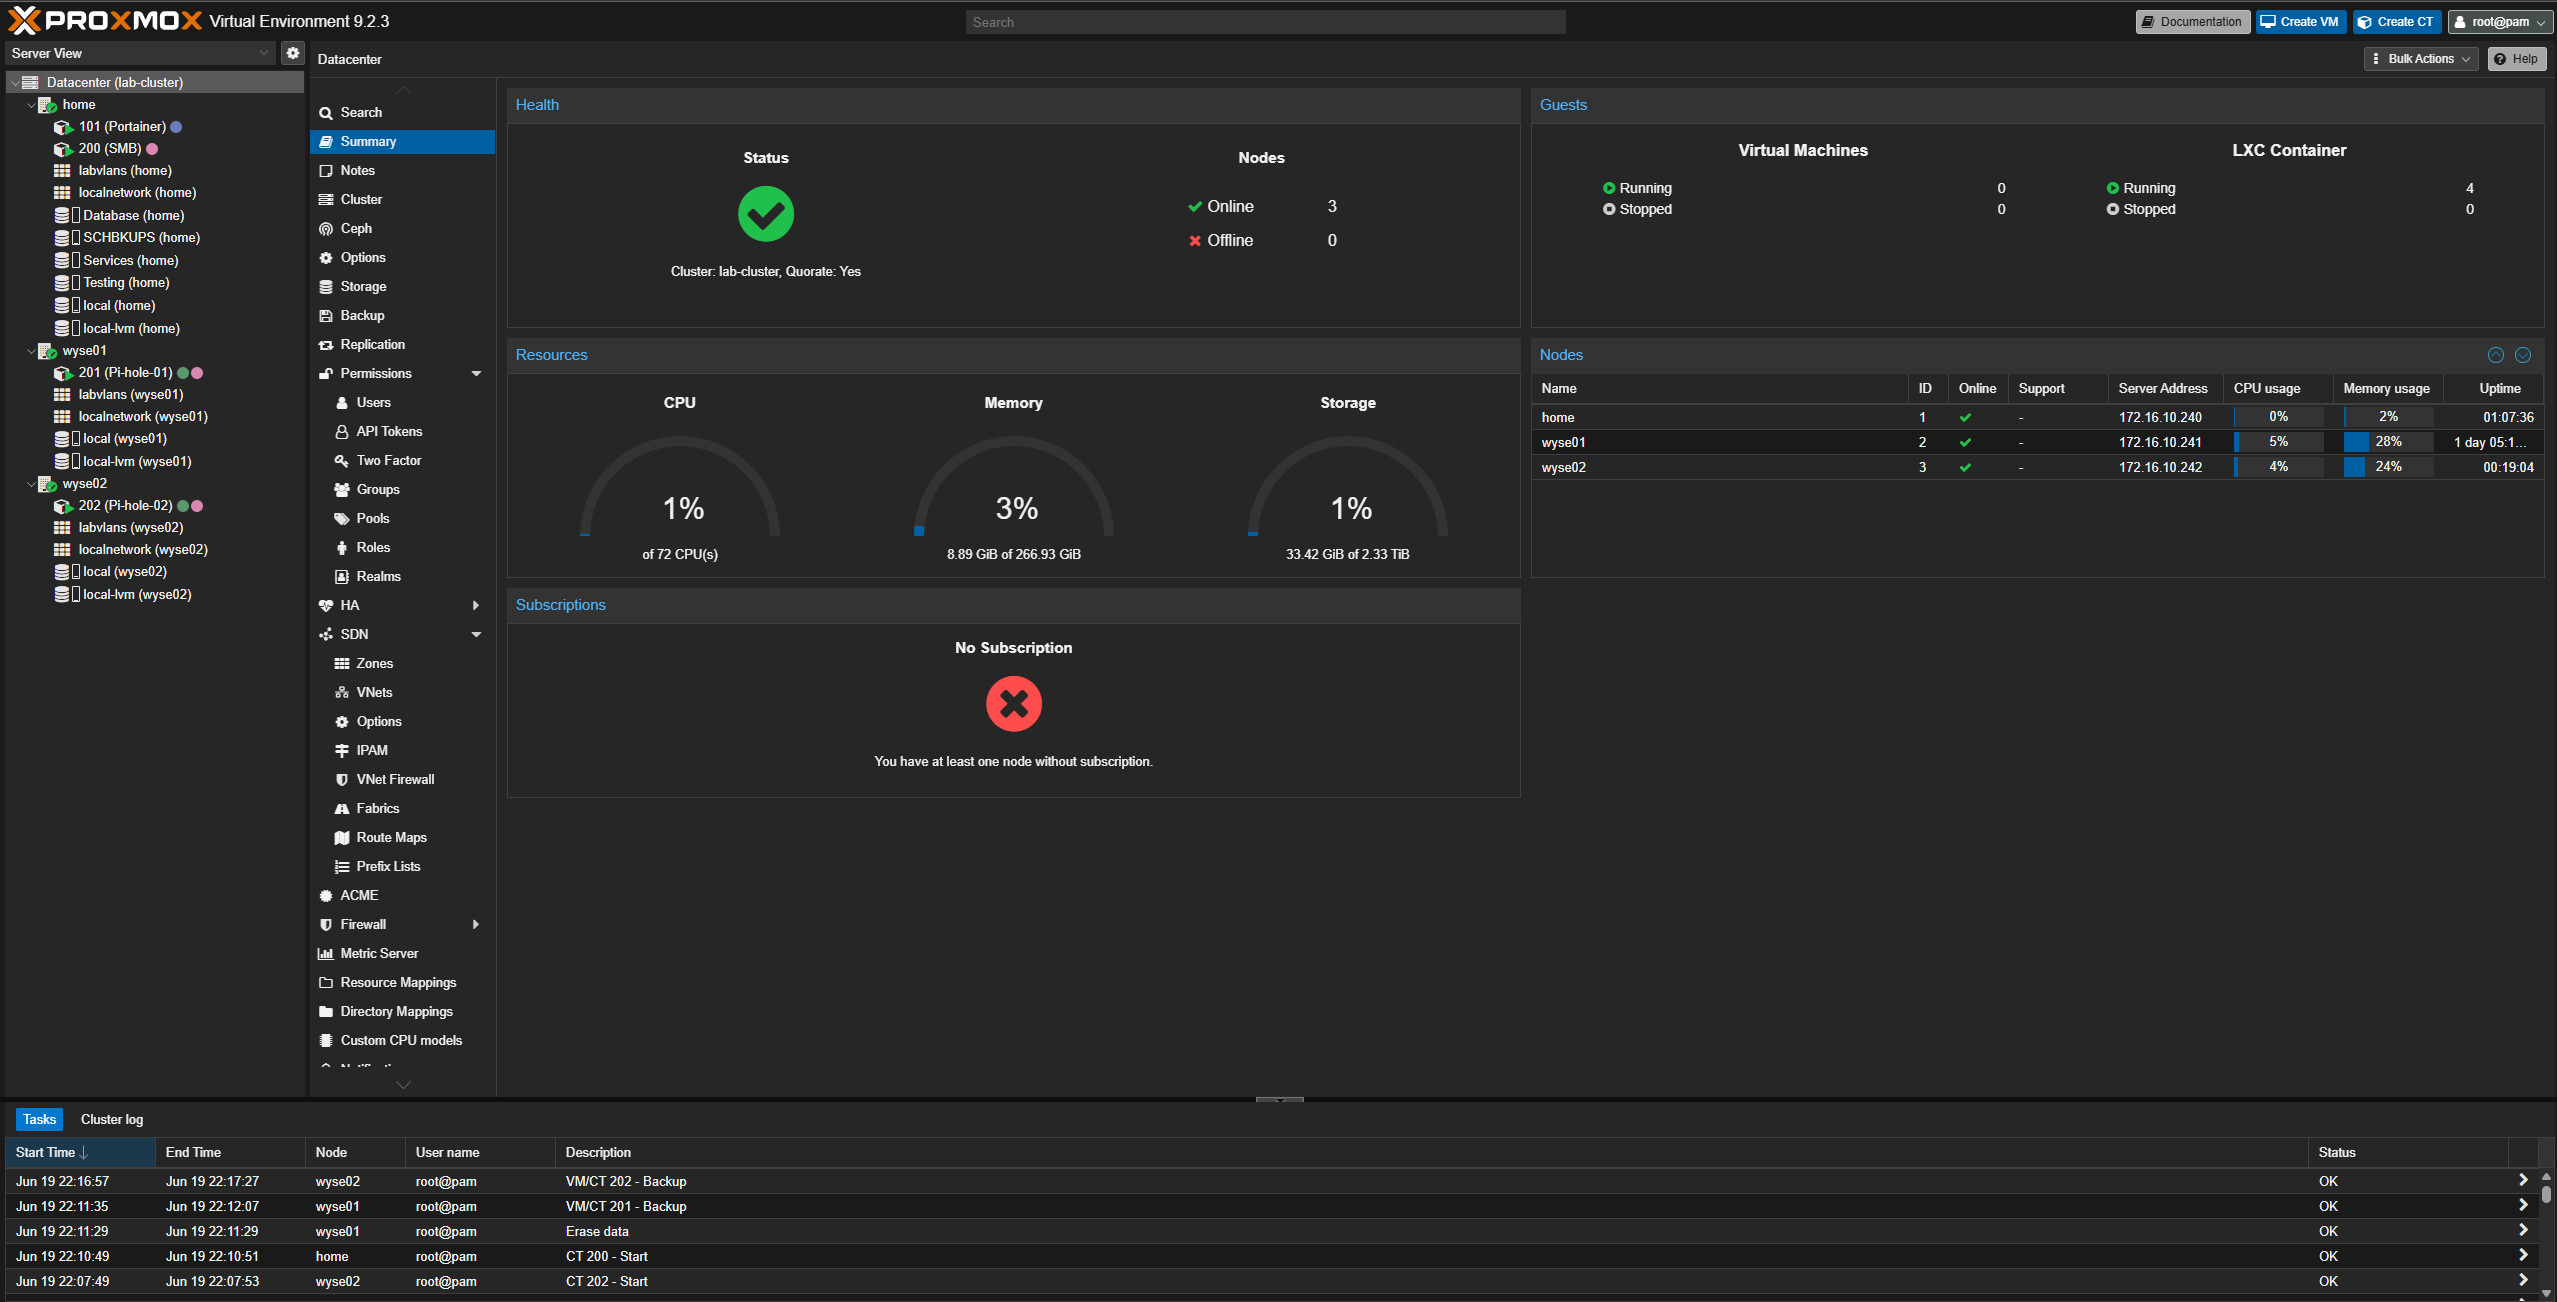Click the Create VM button

click(x=2301, y=22)
